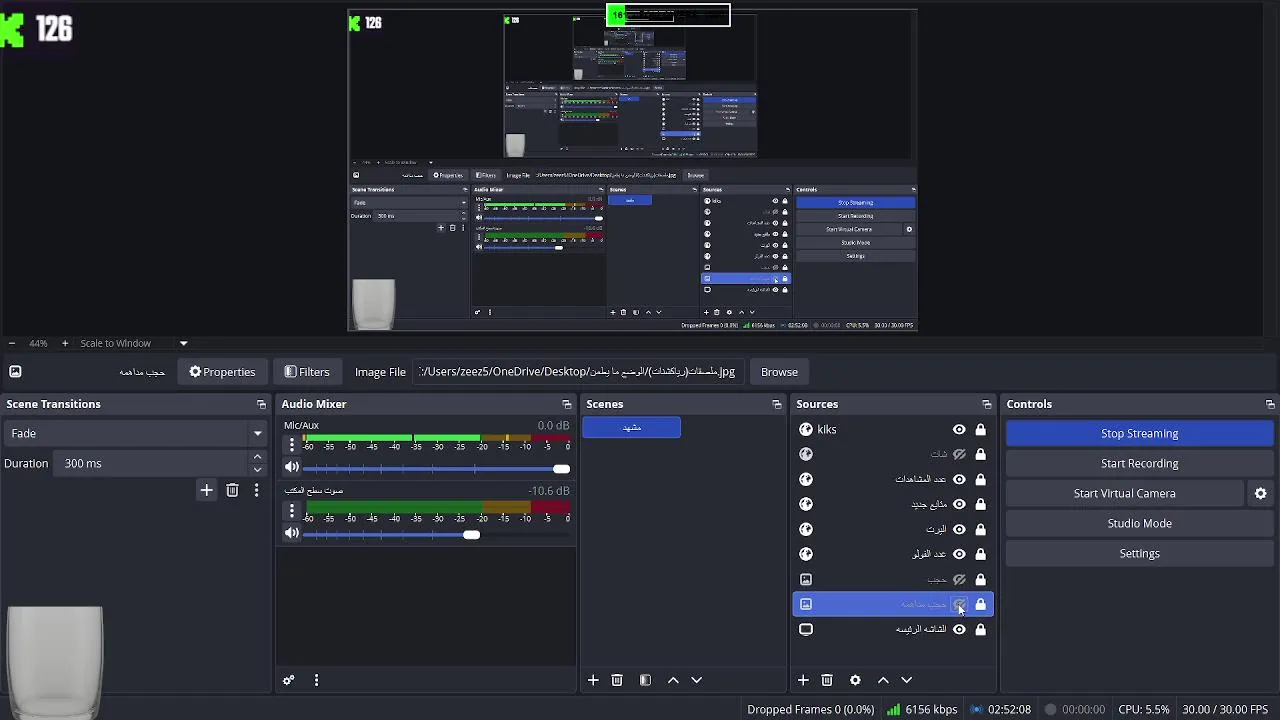Remove the selected source via the trash icon
1280x720 pixels.
(x=827, y=680)
